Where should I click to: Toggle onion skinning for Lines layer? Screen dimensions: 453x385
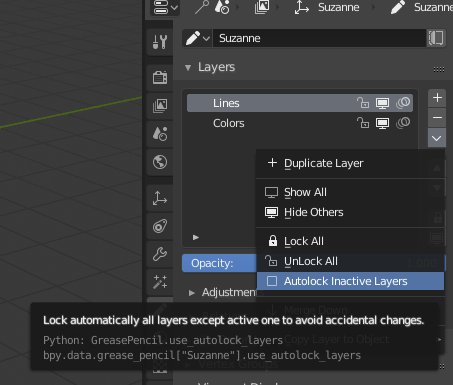(403, 103)
